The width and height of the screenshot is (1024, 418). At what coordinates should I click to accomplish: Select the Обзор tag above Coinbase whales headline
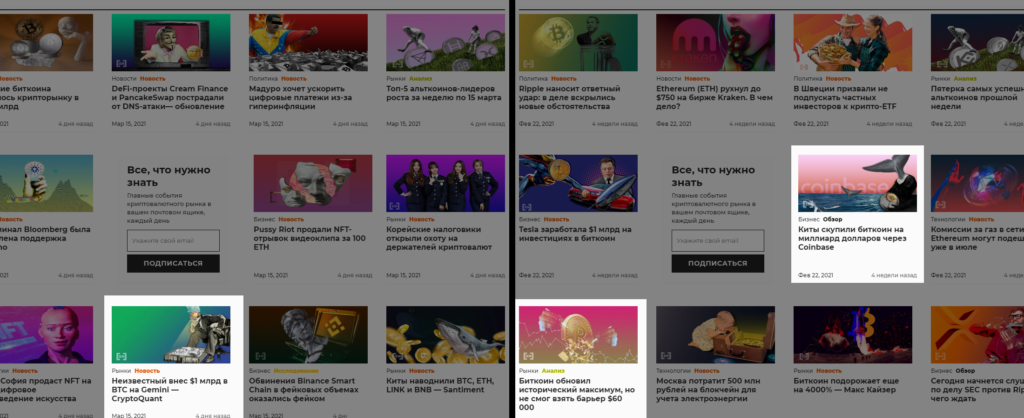tap(833, 219)
